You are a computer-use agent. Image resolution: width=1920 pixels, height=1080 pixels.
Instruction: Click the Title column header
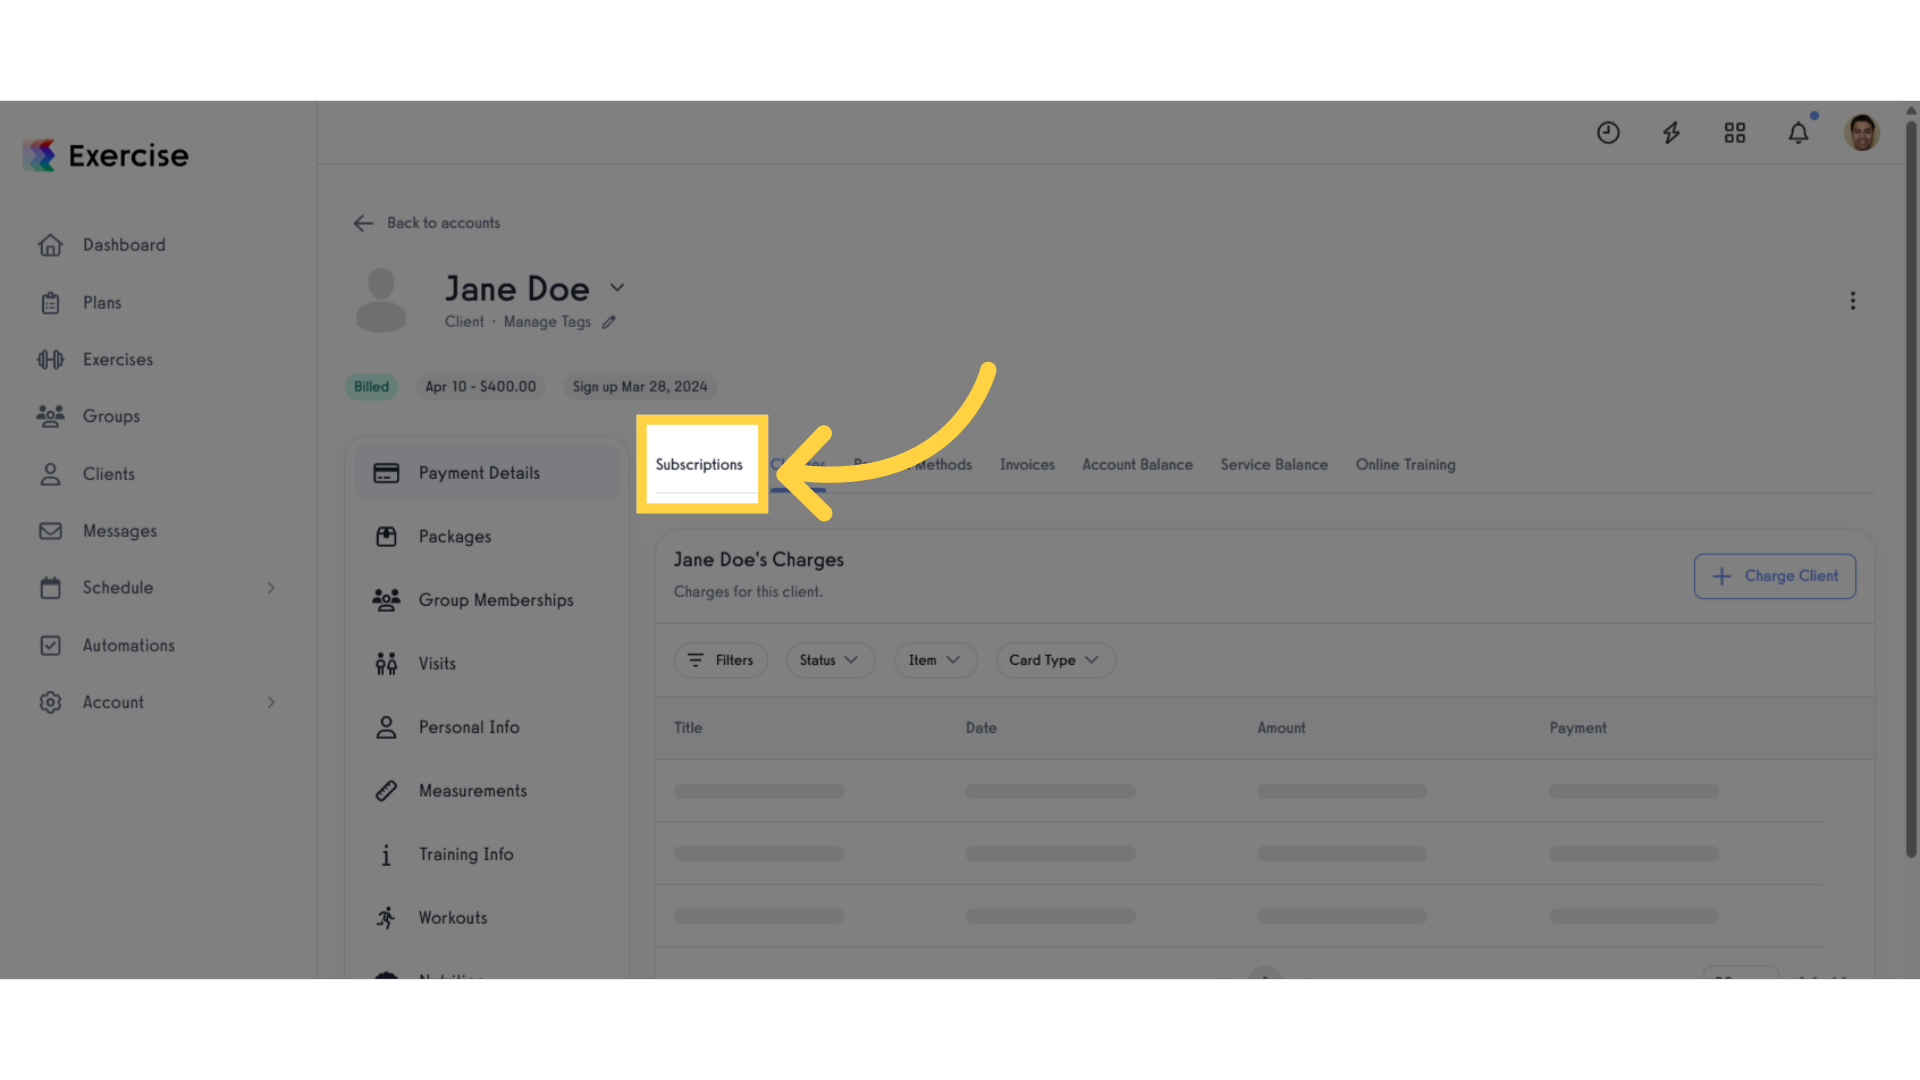coord(688,728)
